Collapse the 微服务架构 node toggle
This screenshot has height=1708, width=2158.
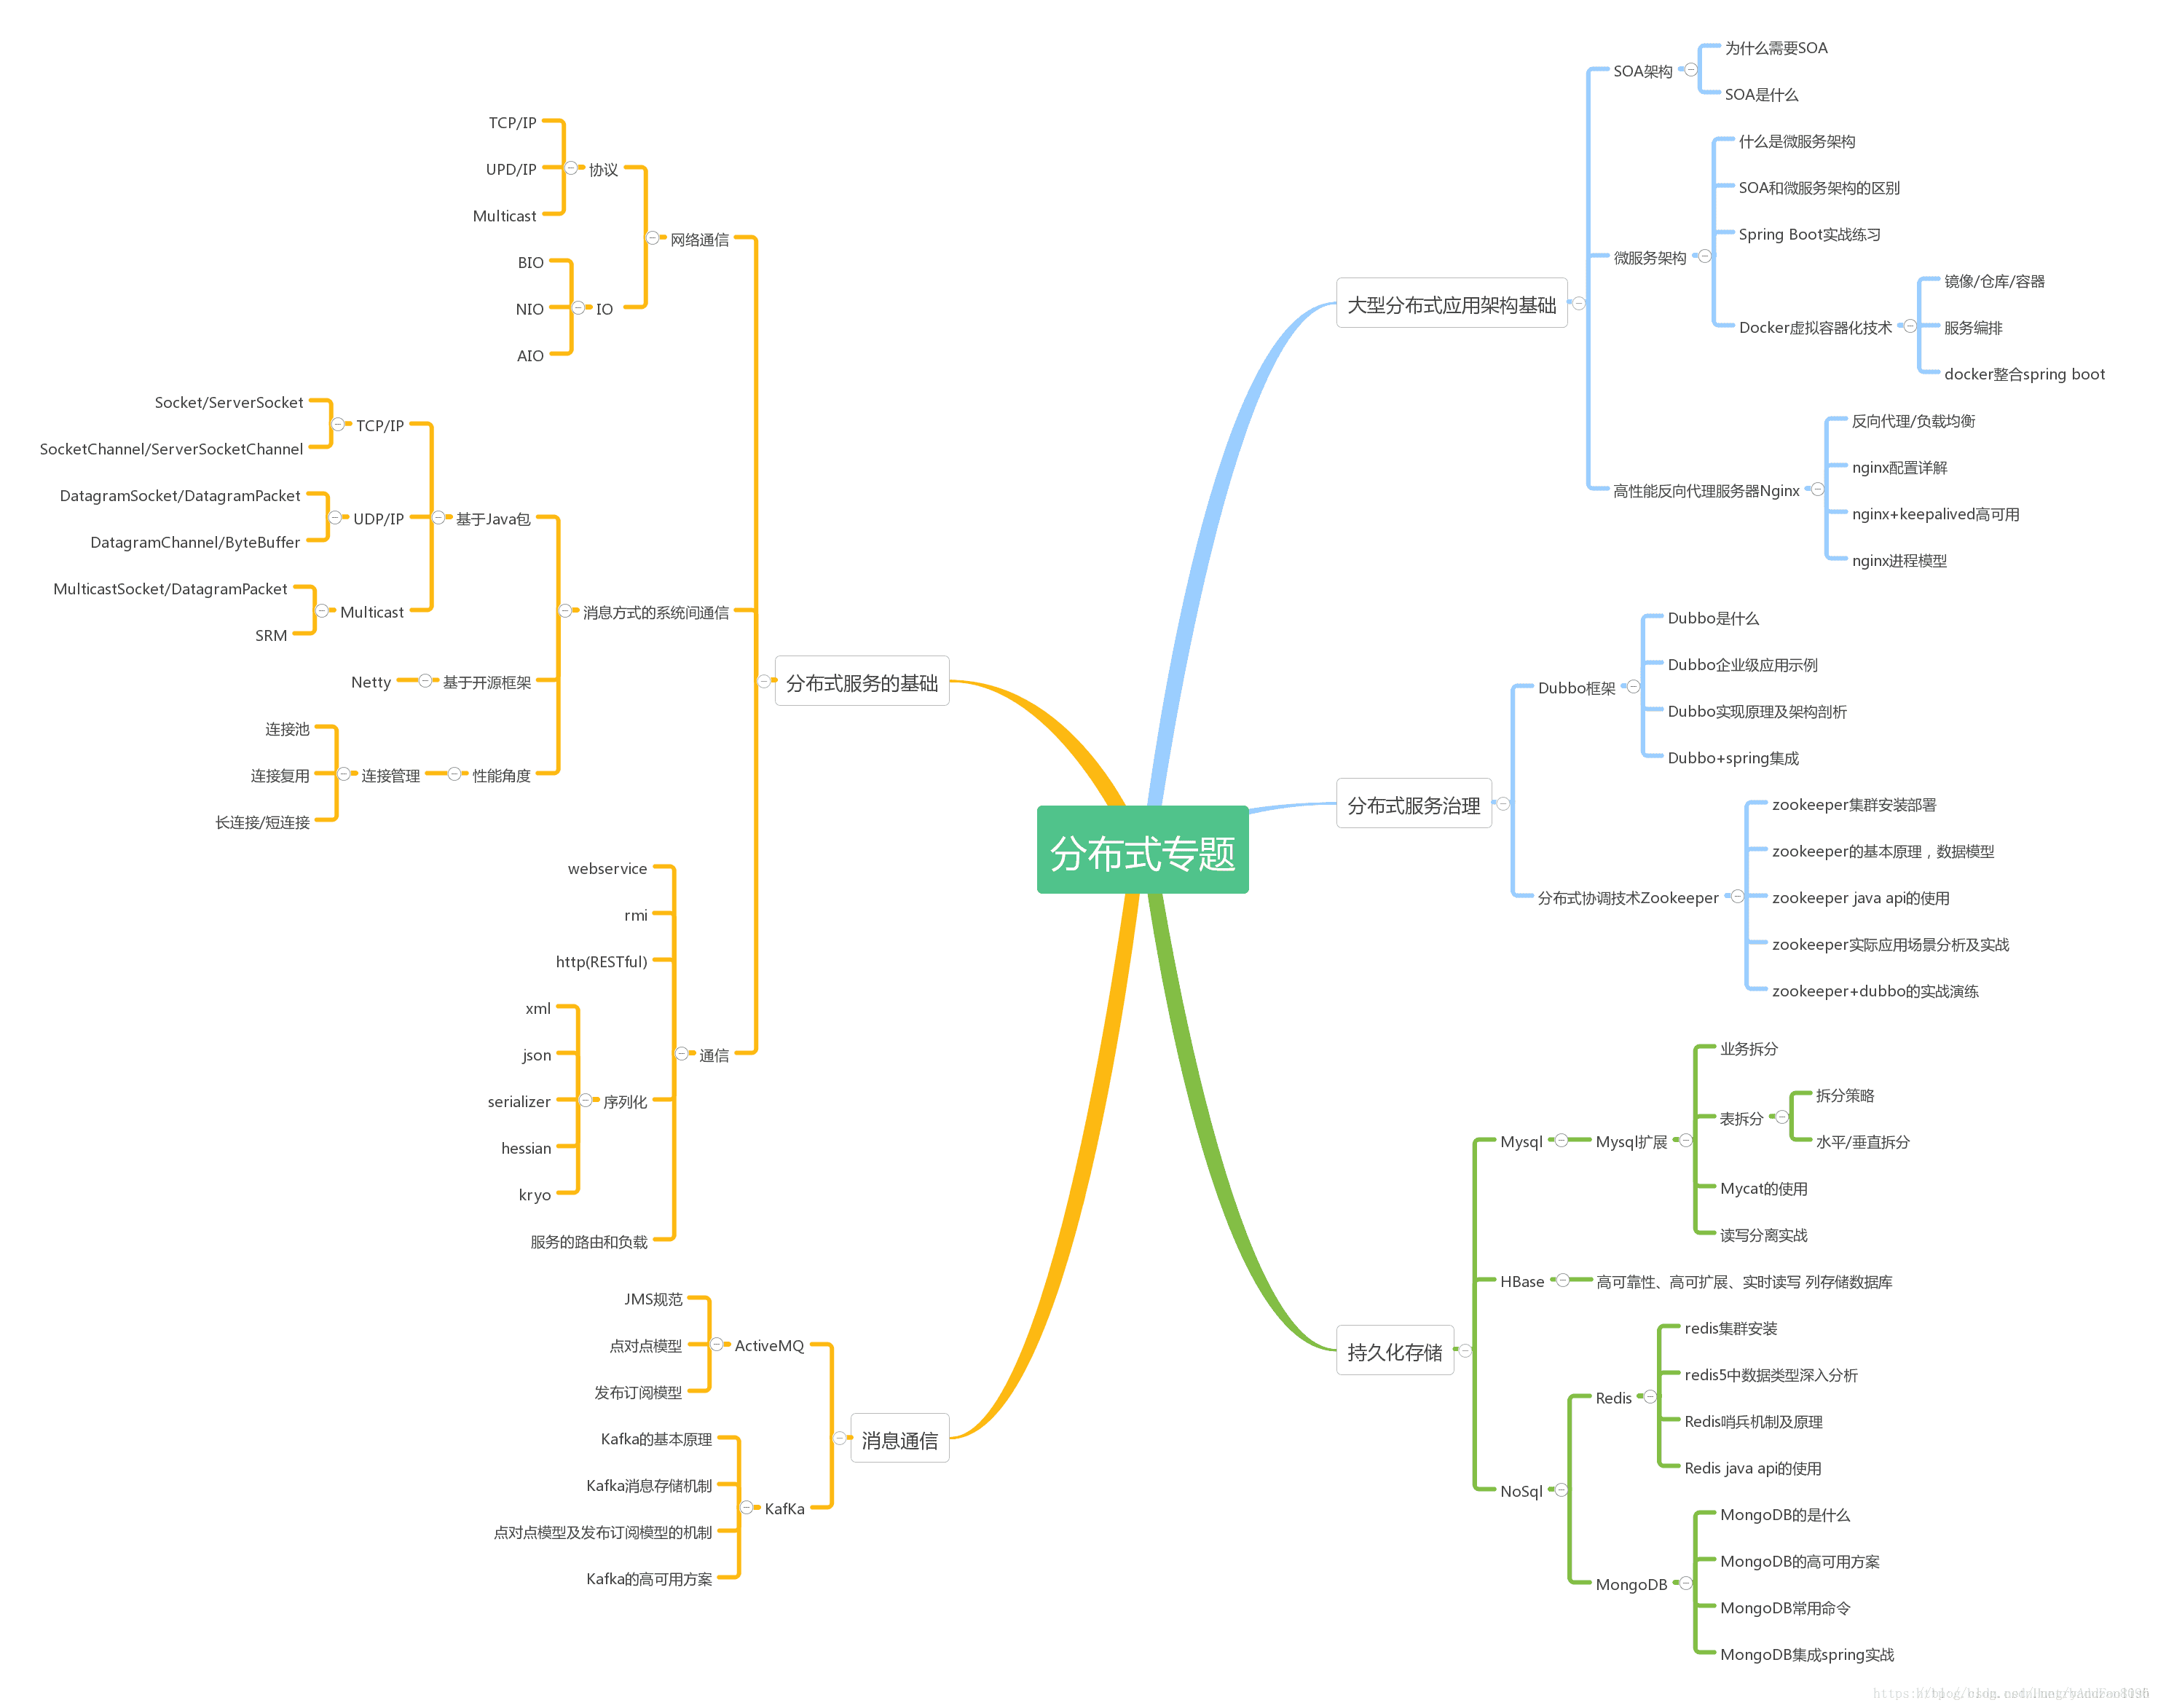click(1705, 257)
